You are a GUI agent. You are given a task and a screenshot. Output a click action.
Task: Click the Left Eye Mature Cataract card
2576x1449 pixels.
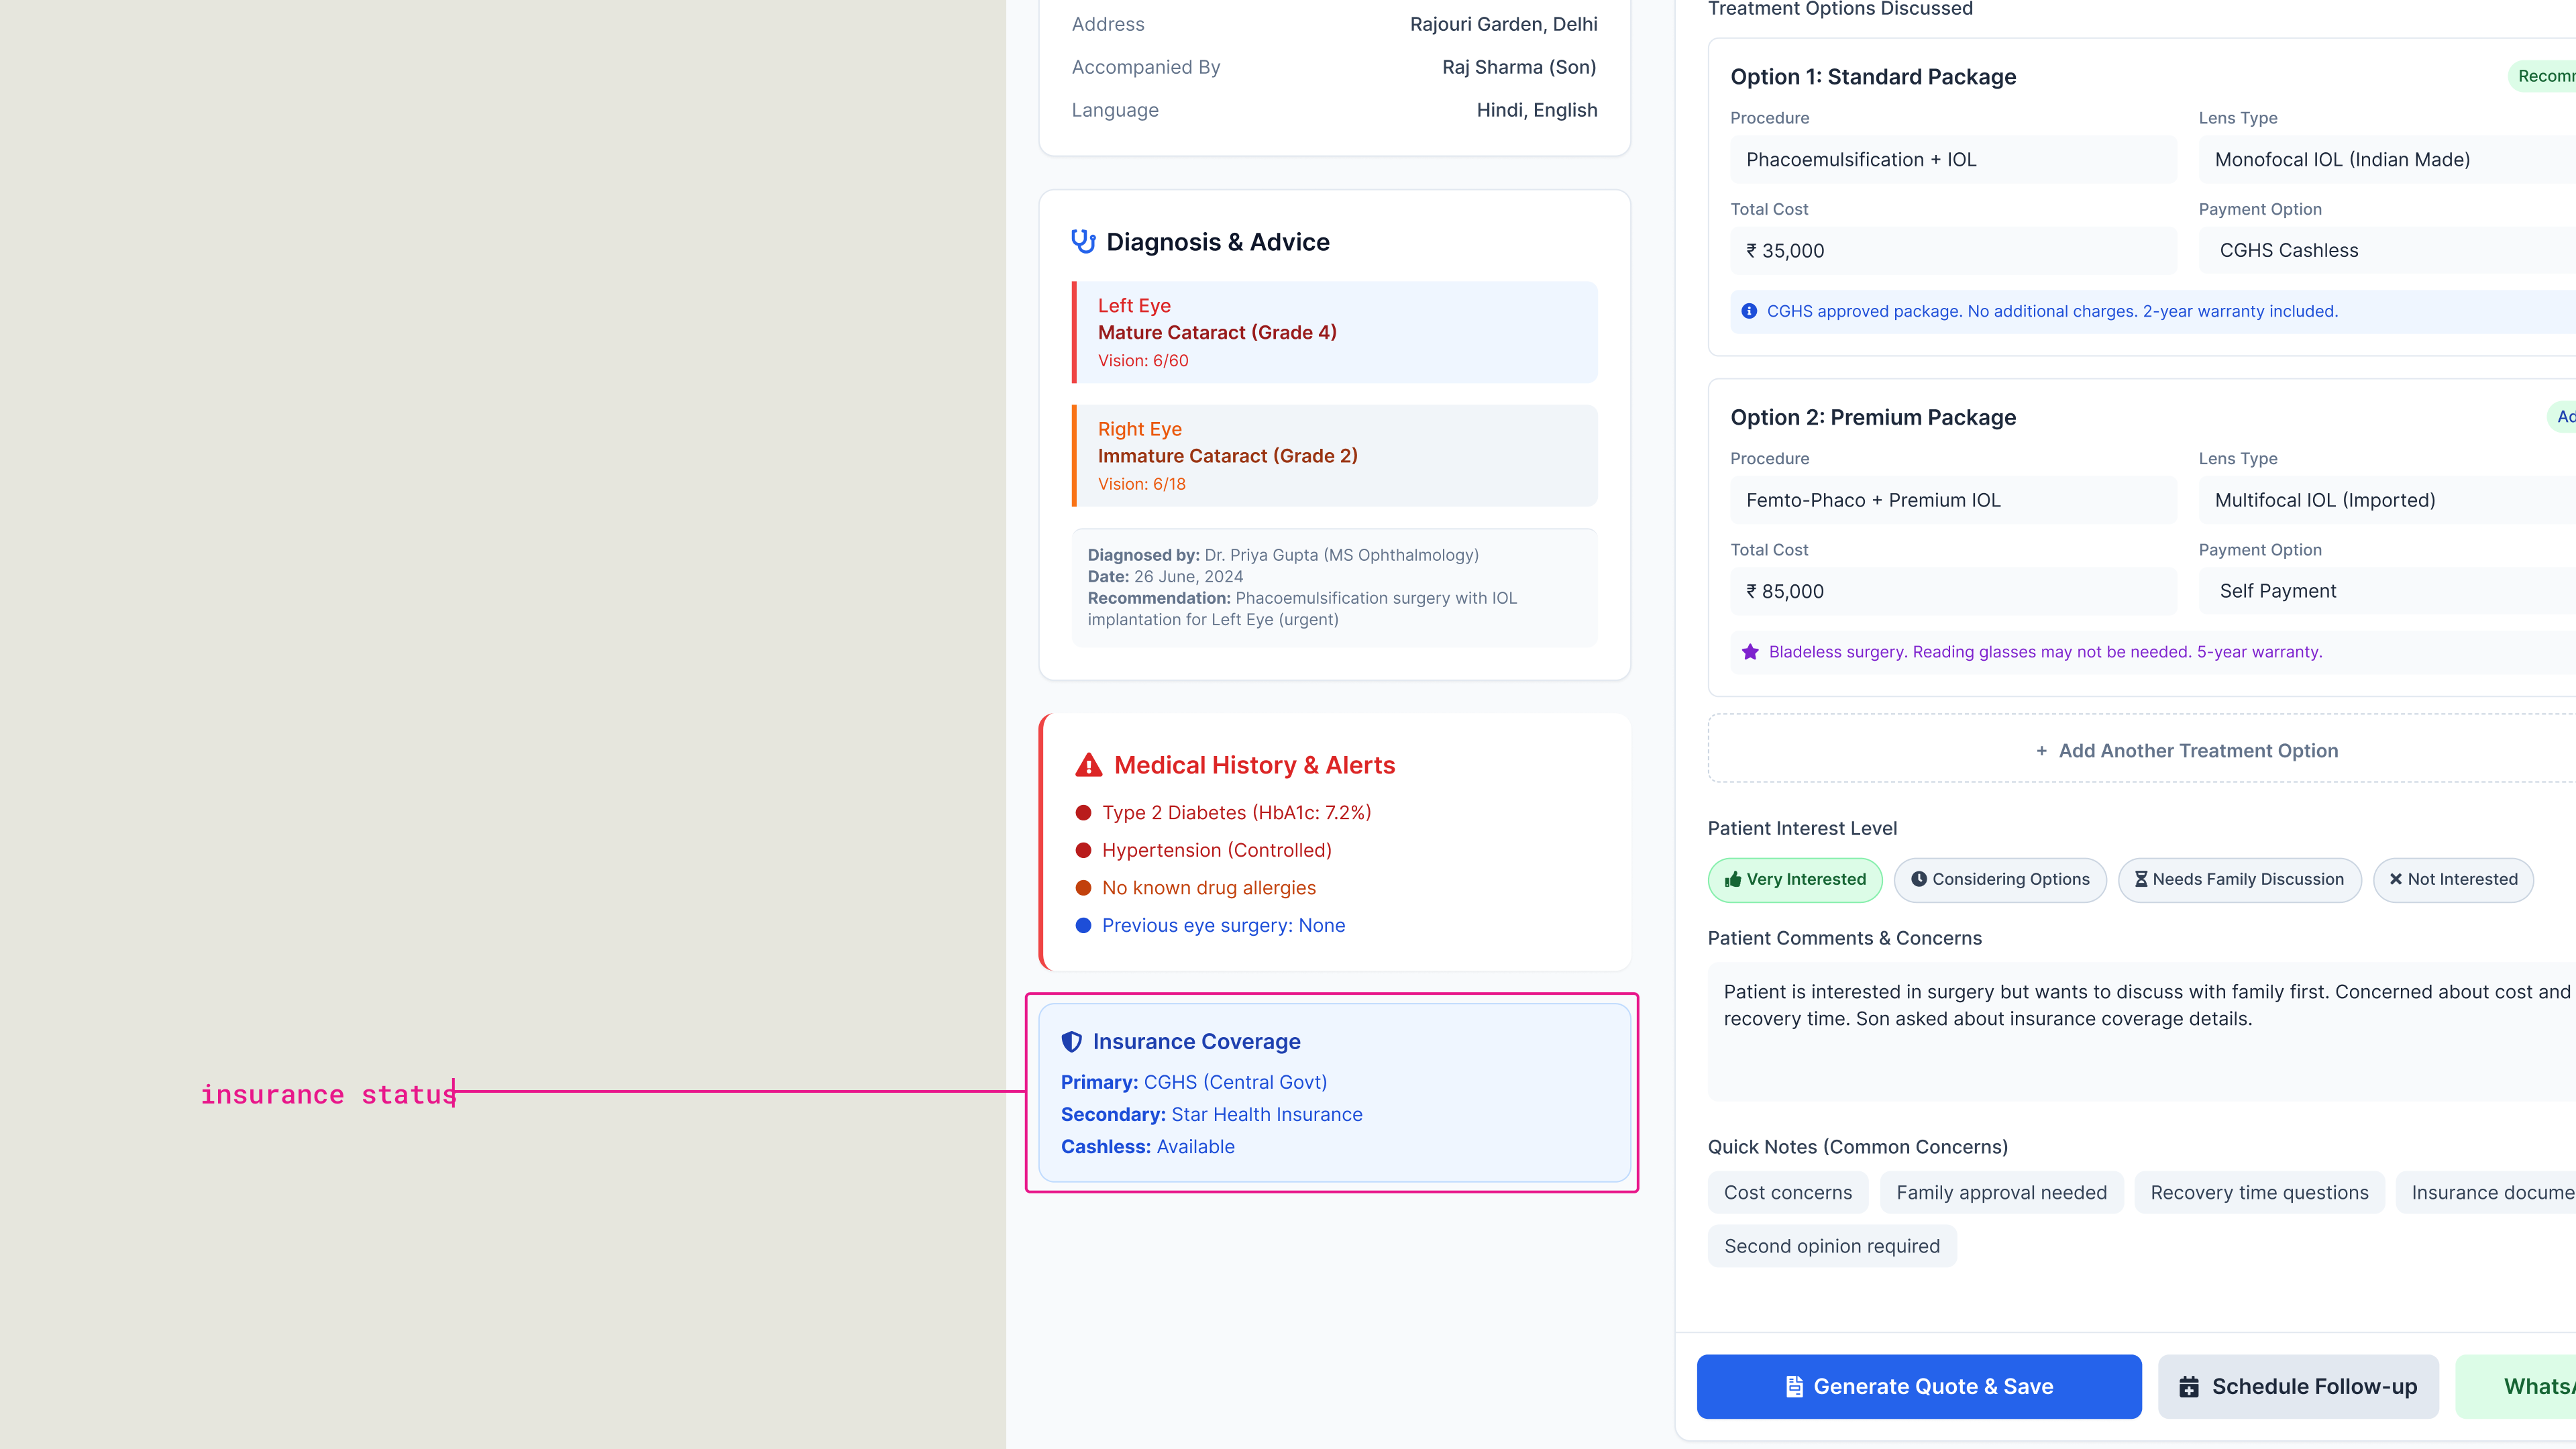(x=1335, y=333)
